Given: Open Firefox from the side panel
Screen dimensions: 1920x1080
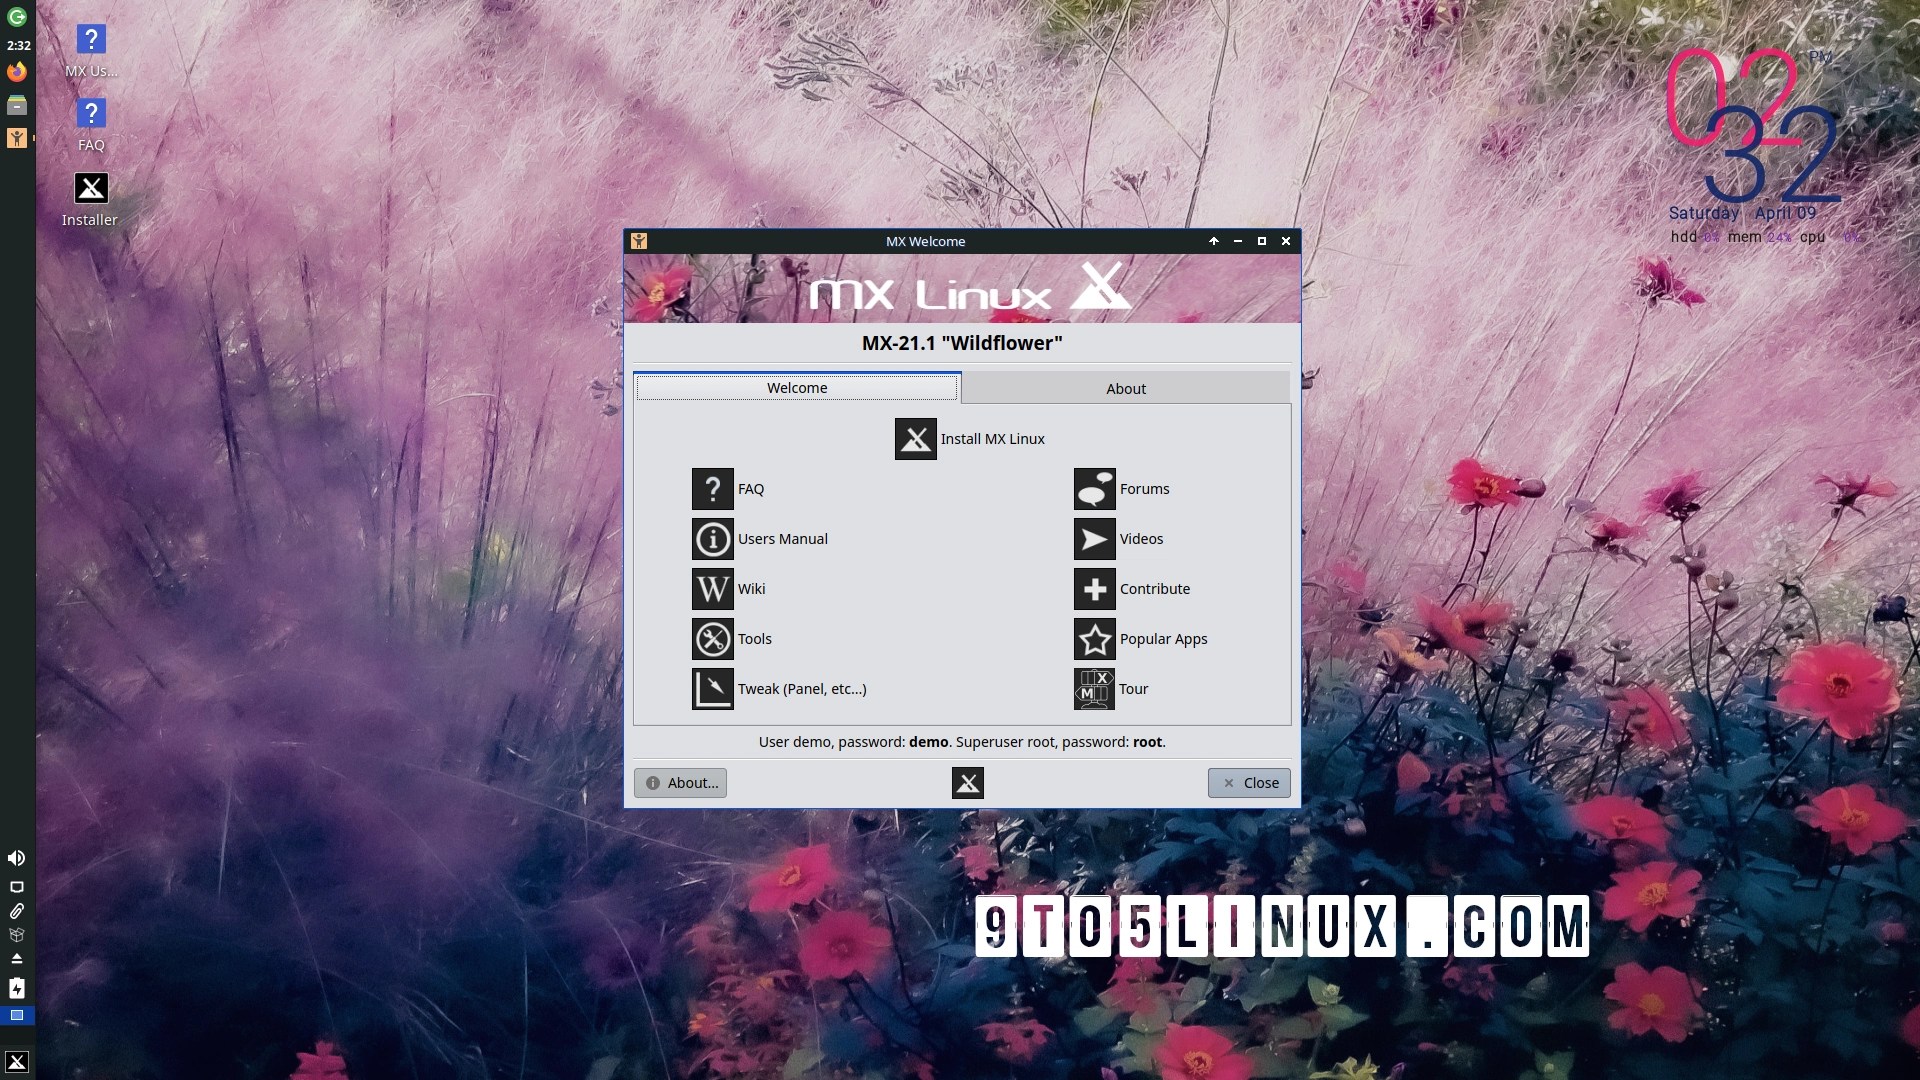Looking at the screenshot, I should click(x=17, y=72).
